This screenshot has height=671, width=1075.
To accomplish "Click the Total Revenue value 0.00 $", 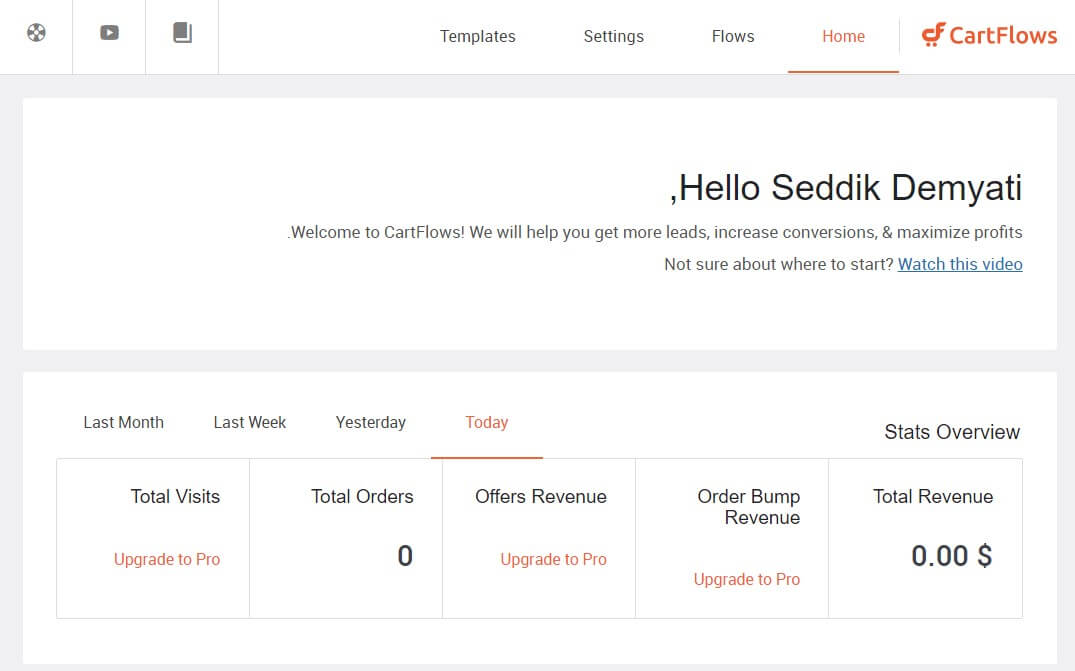I will [952, 556].
